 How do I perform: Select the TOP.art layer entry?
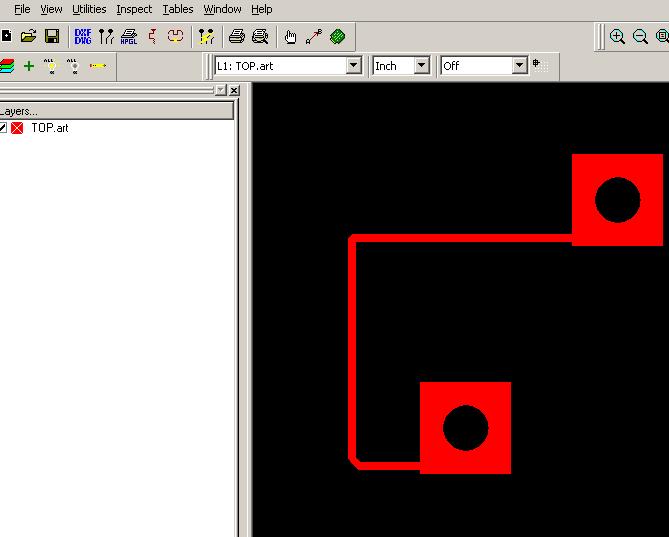(49, 128)
